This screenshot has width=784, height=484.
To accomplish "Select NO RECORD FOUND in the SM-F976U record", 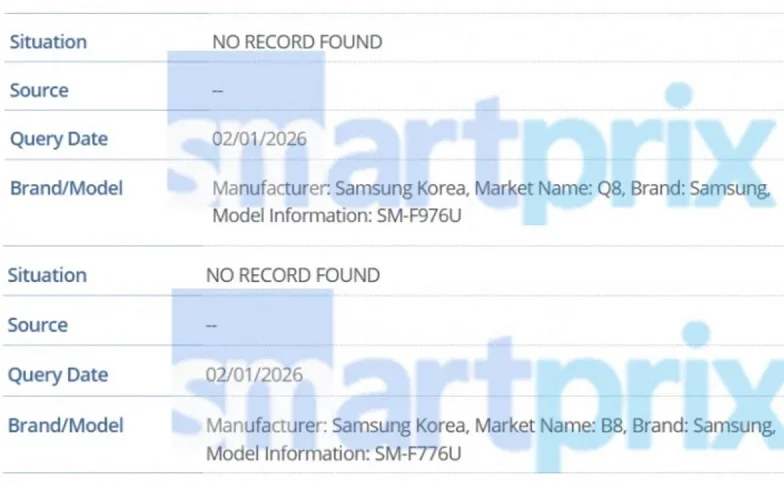I will coord(297,42).
